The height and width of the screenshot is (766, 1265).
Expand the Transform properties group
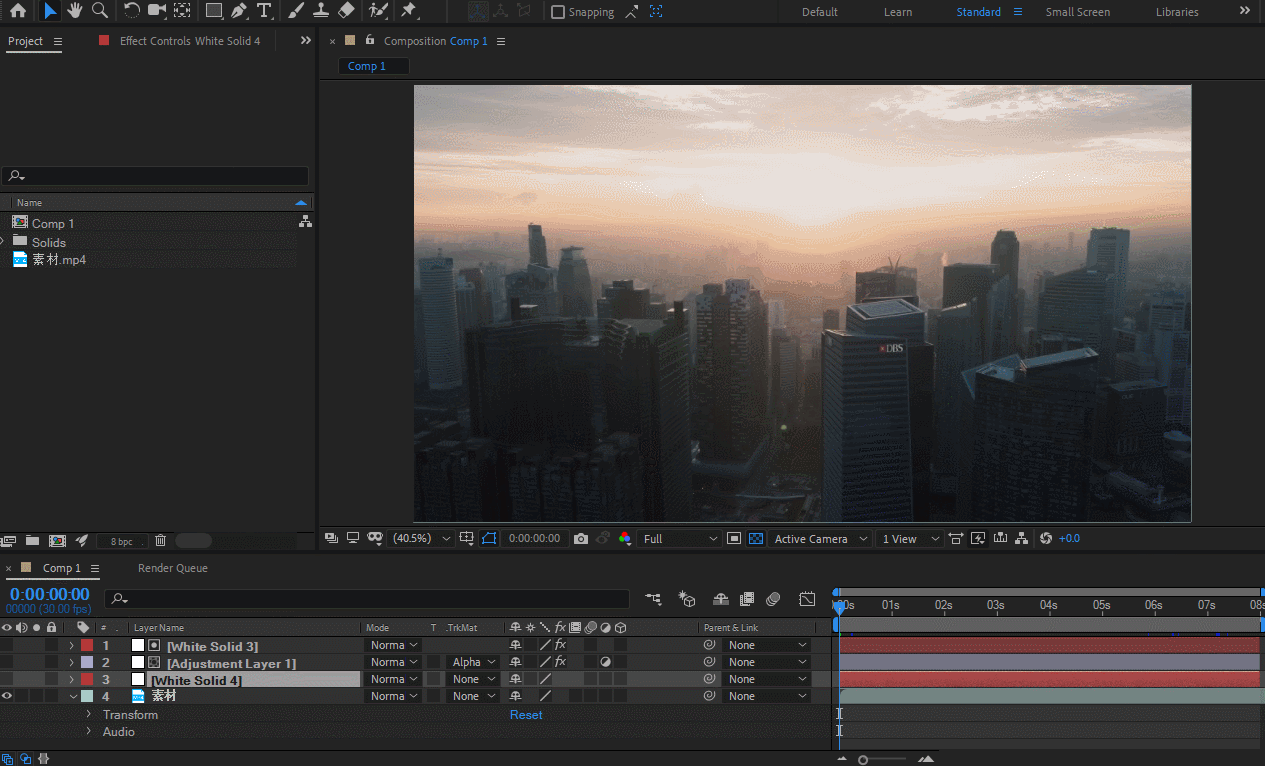[x=89, y=715]
